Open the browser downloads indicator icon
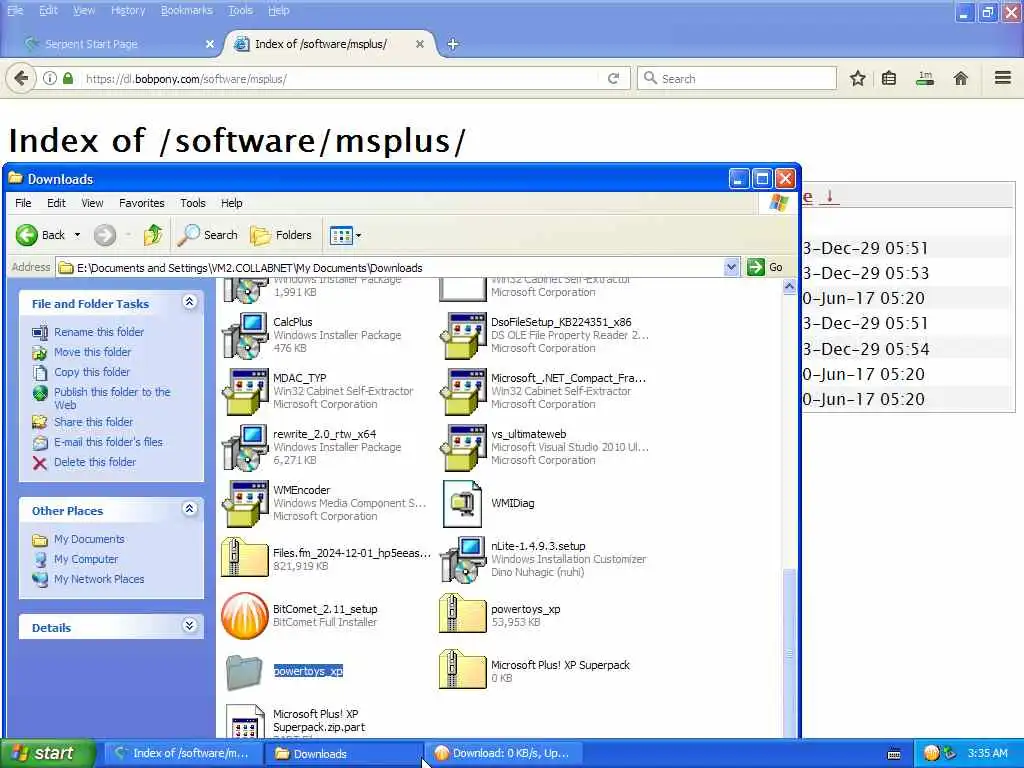1024x768 pixels. tap(925, 78)
